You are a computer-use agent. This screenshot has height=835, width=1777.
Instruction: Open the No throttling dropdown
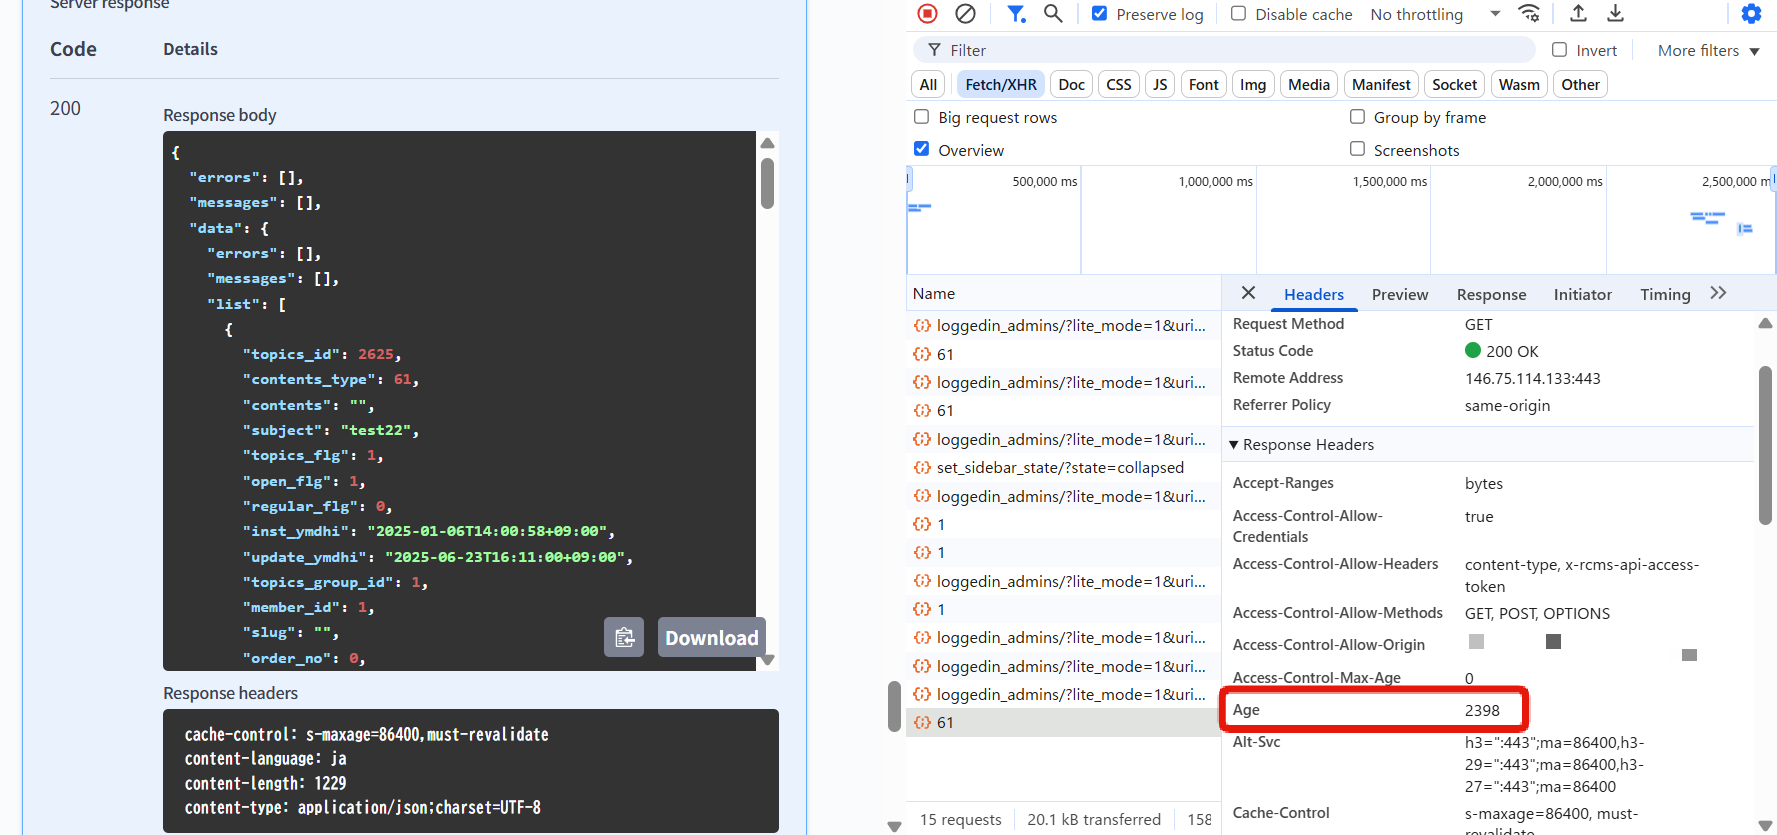point(1435,14)
